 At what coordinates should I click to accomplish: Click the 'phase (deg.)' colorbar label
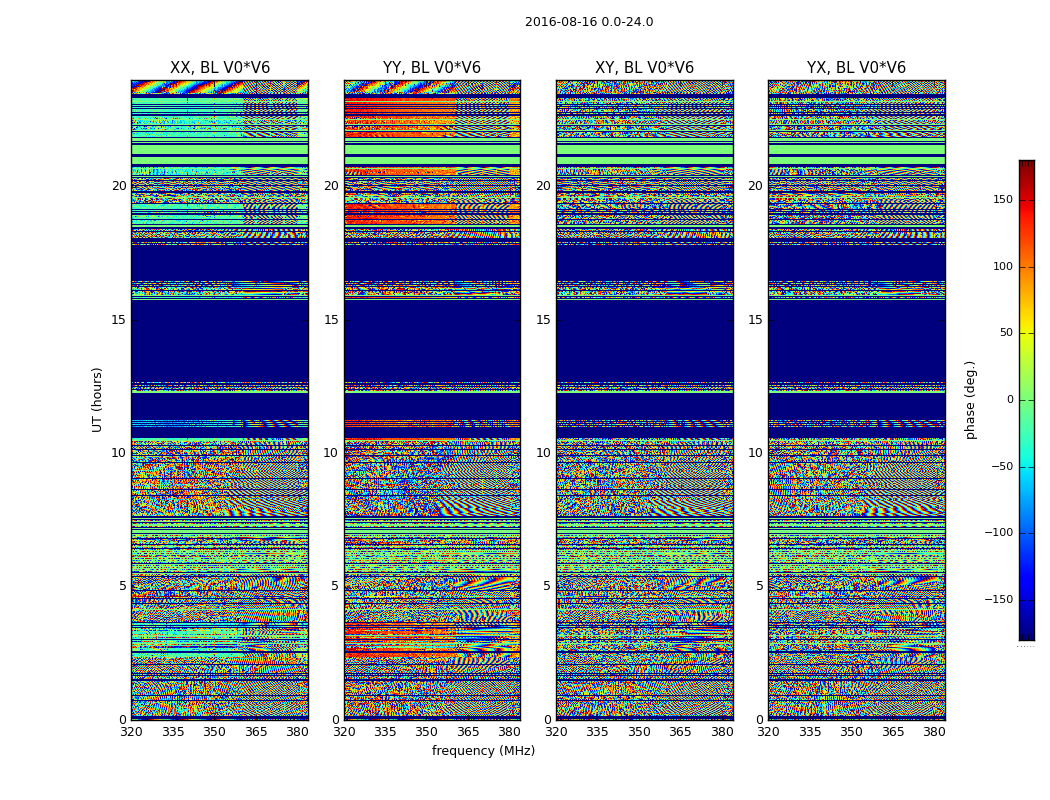tap(970, 400)
